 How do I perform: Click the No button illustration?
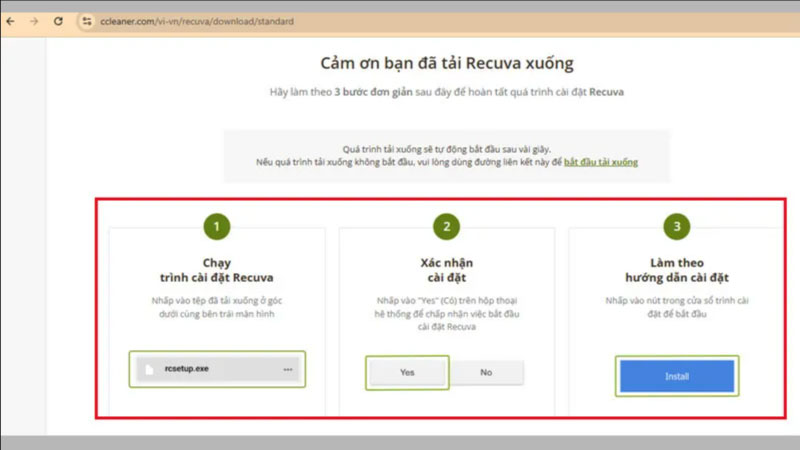486,372
